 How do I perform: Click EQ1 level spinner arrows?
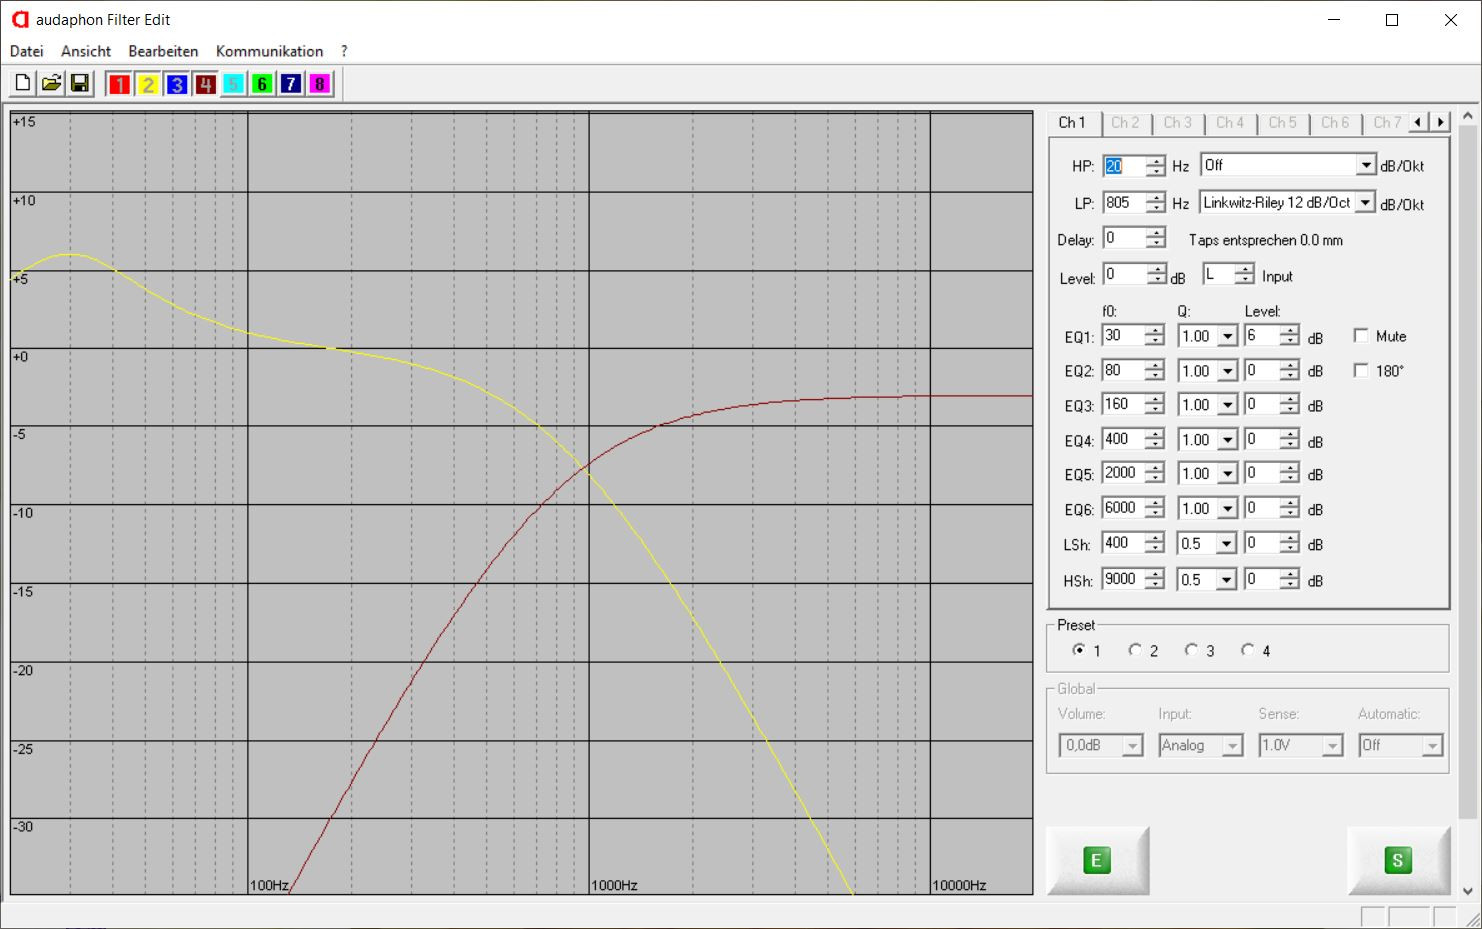[1290, 337]
